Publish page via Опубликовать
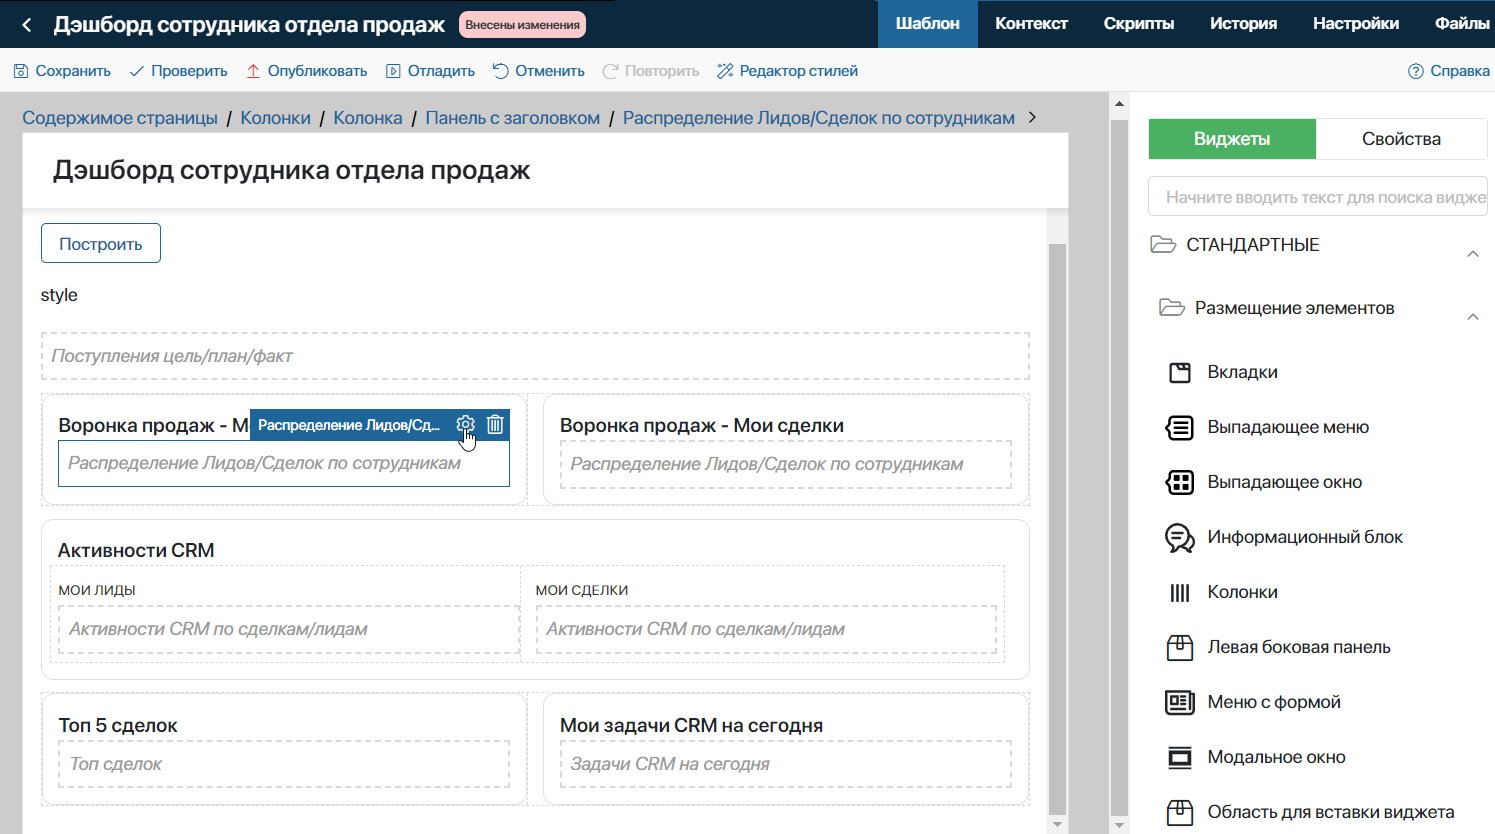 306,71
